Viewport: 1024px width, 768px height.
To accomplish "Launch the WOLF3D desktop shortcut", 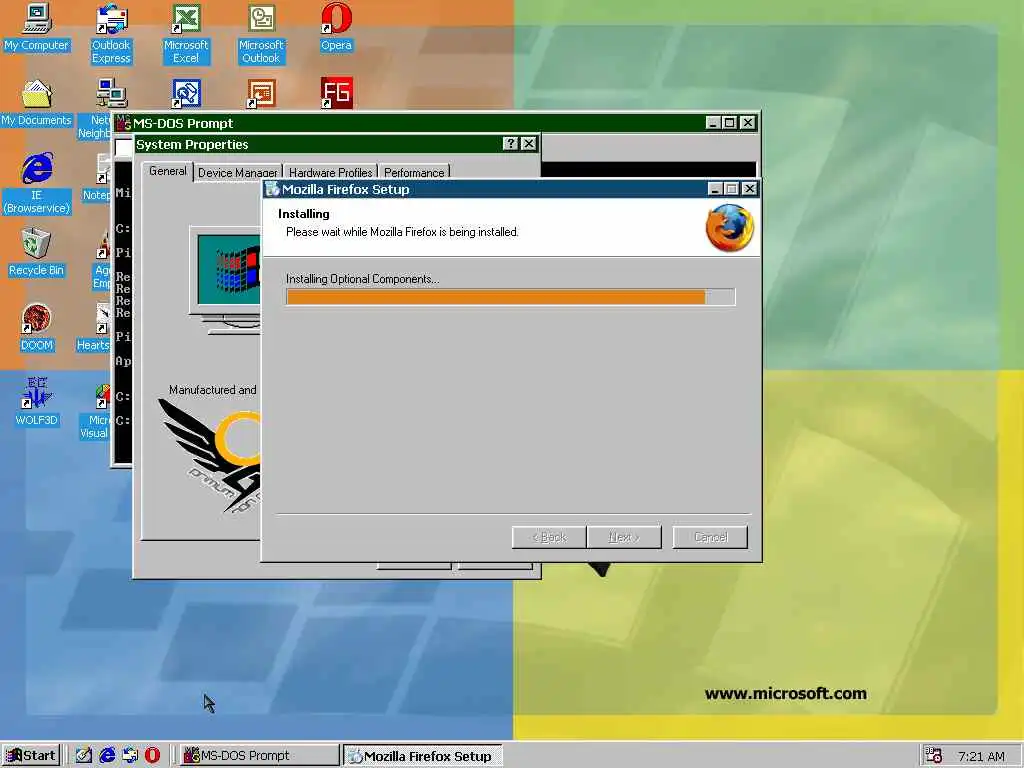I will (x=37, y=402).
